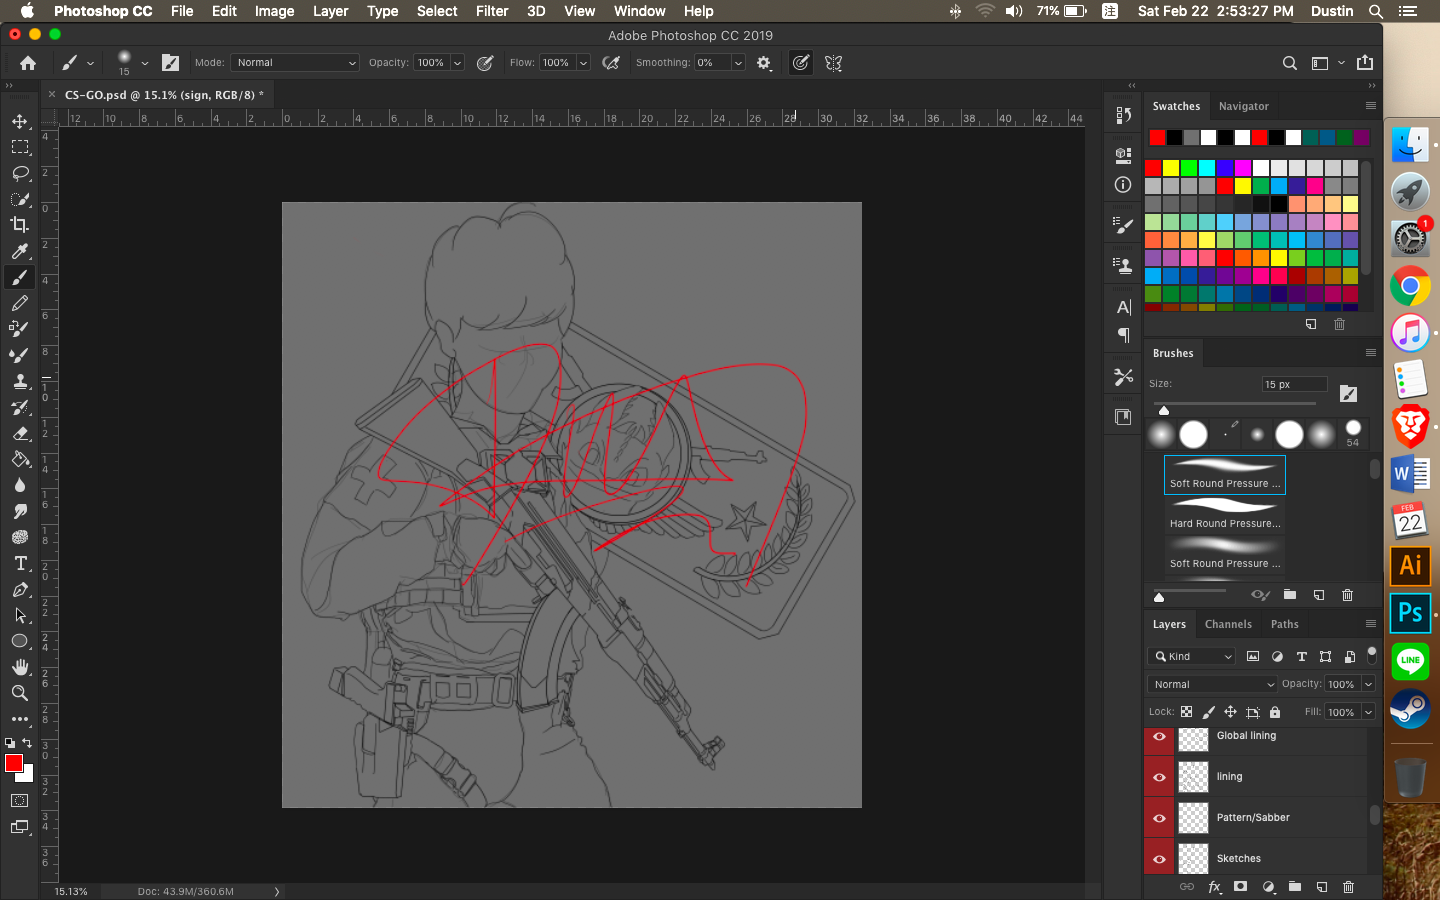Image resolution: width=1440 pixels, height=900 pixels.
Task: Open the brush preset picker arrow
Action: (145, 63)
